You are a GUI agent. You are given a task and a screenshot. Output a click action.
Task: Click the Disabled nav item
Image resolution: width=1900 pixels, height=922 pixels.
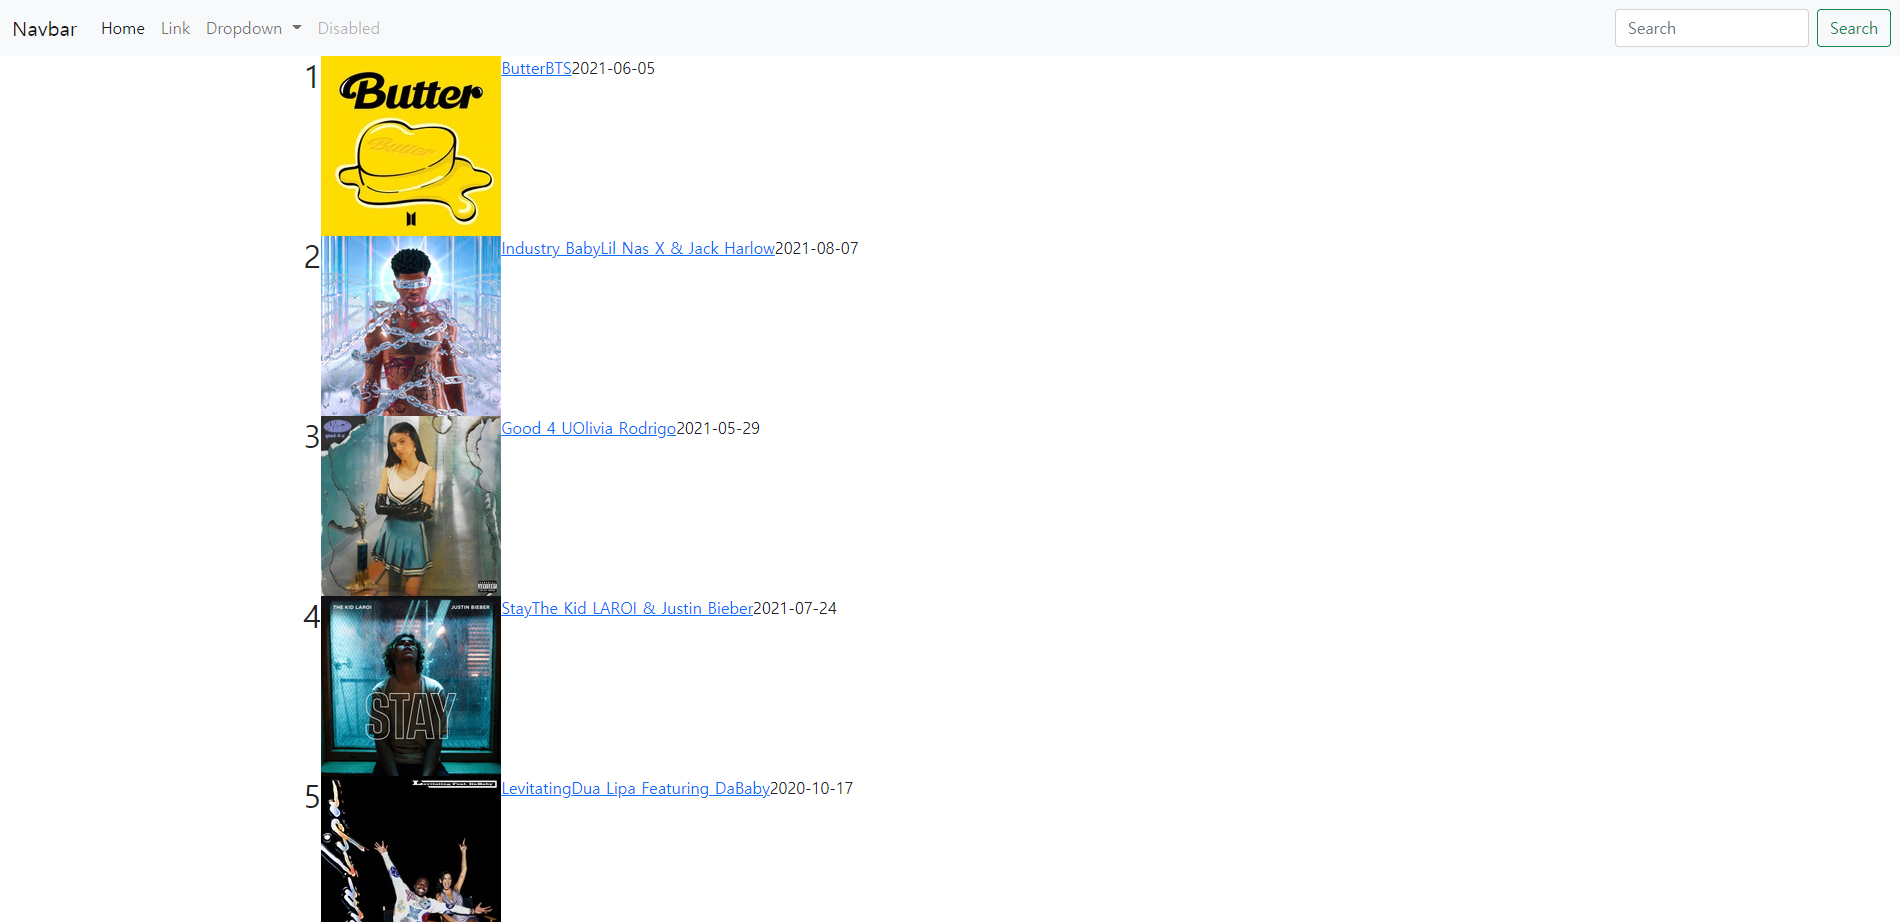(348, 28)
